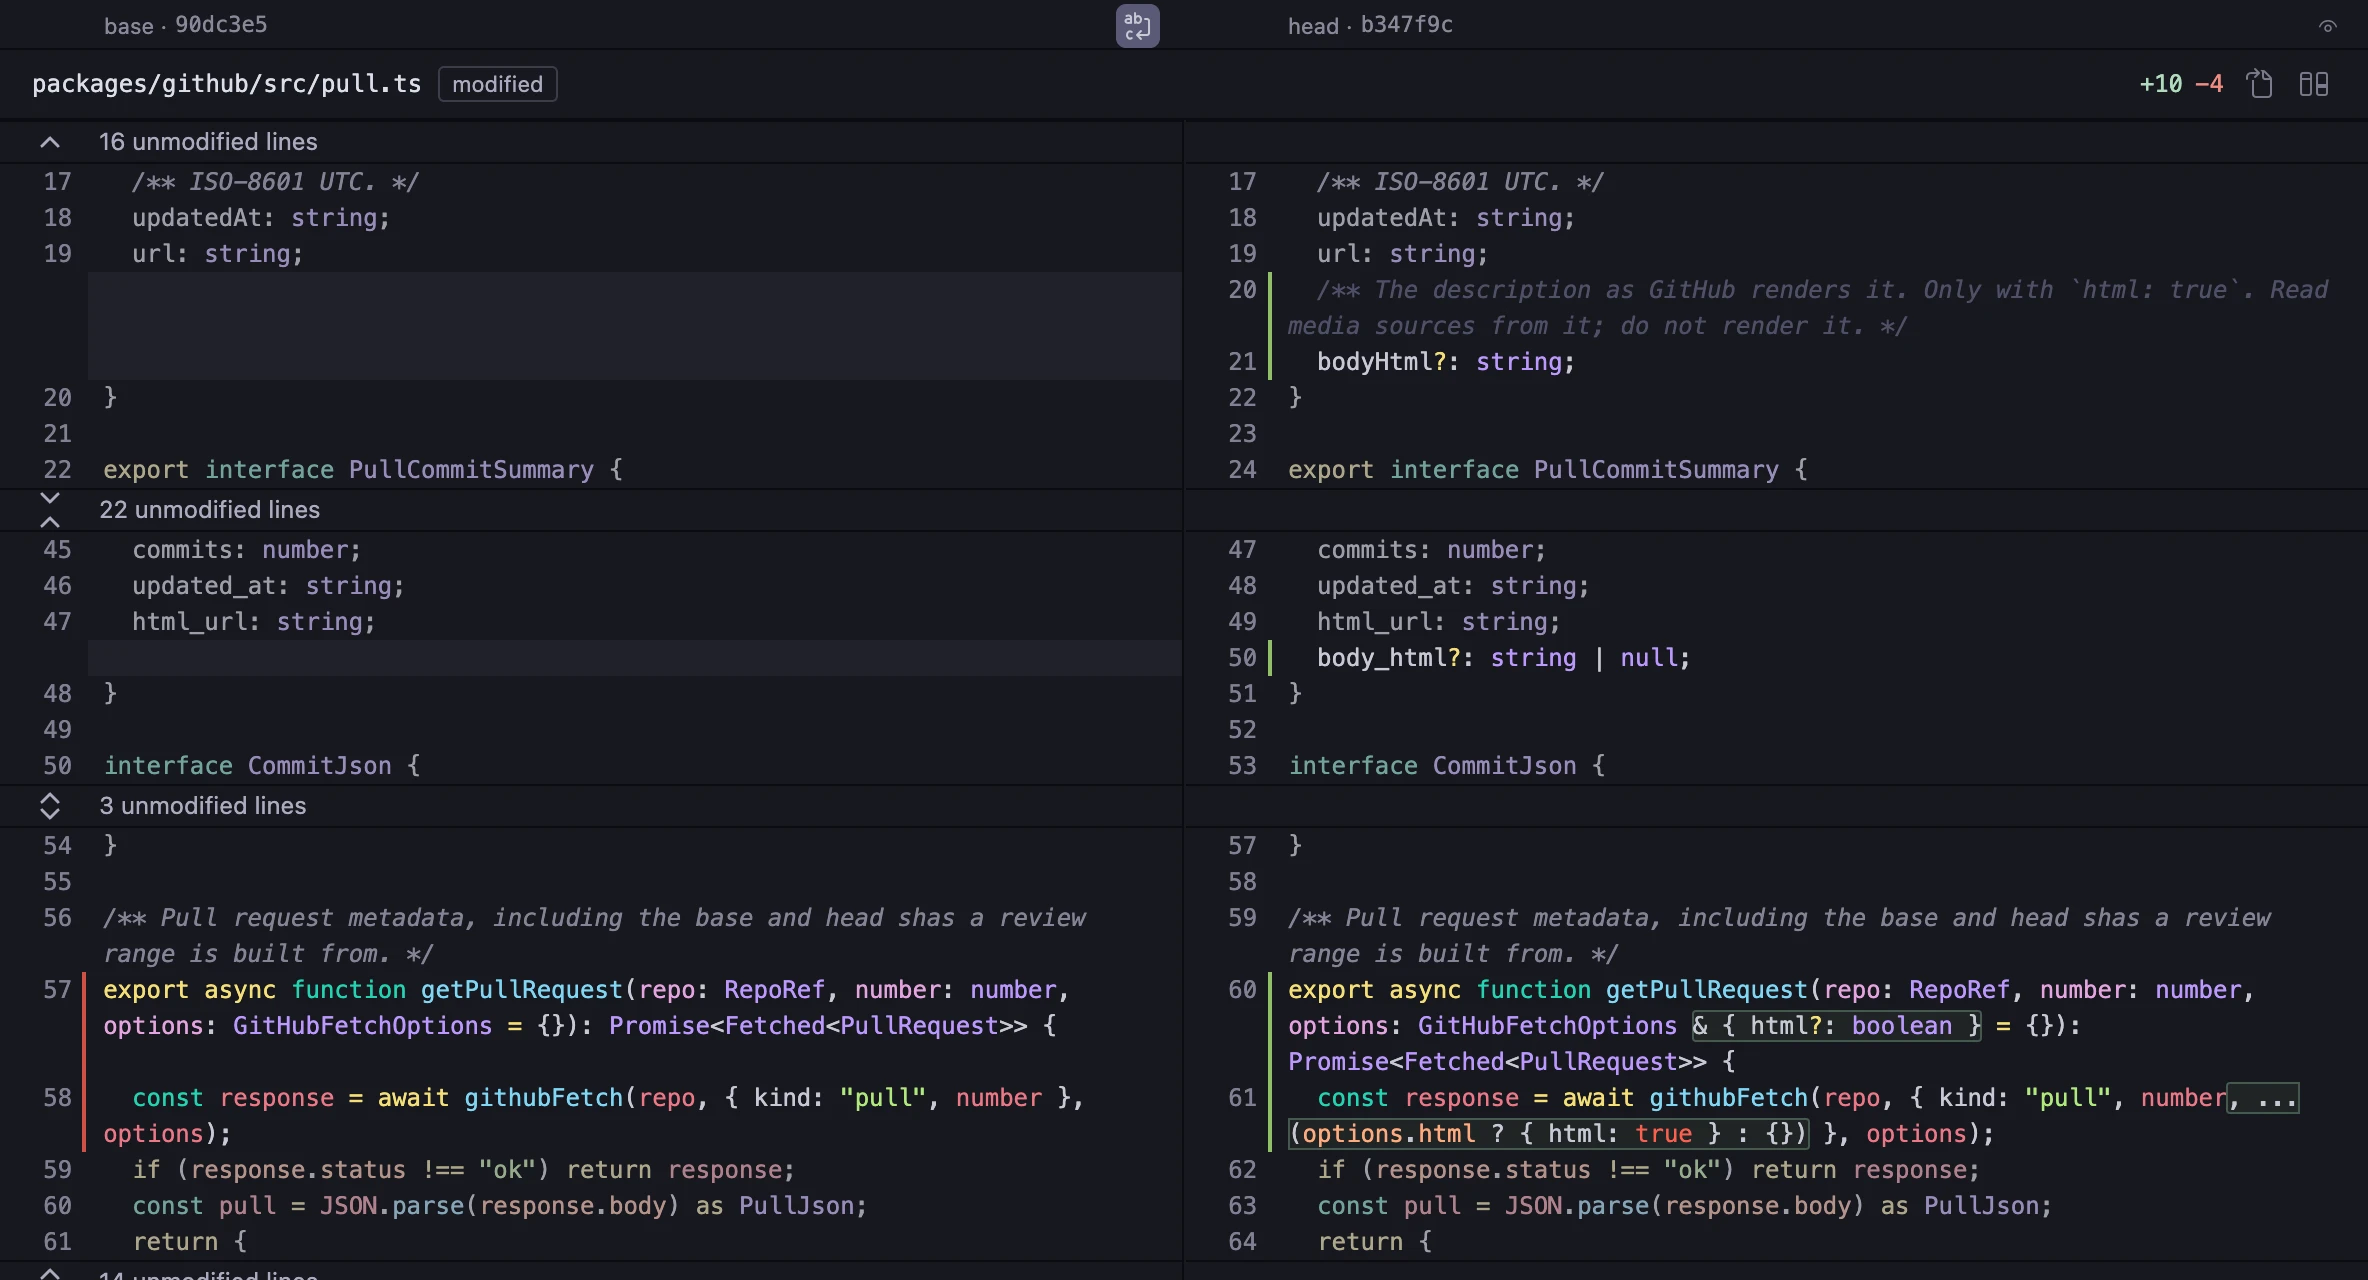Click head pane line number 50
This screenshot has height=1280, width=2368.
pos(1242,658)
